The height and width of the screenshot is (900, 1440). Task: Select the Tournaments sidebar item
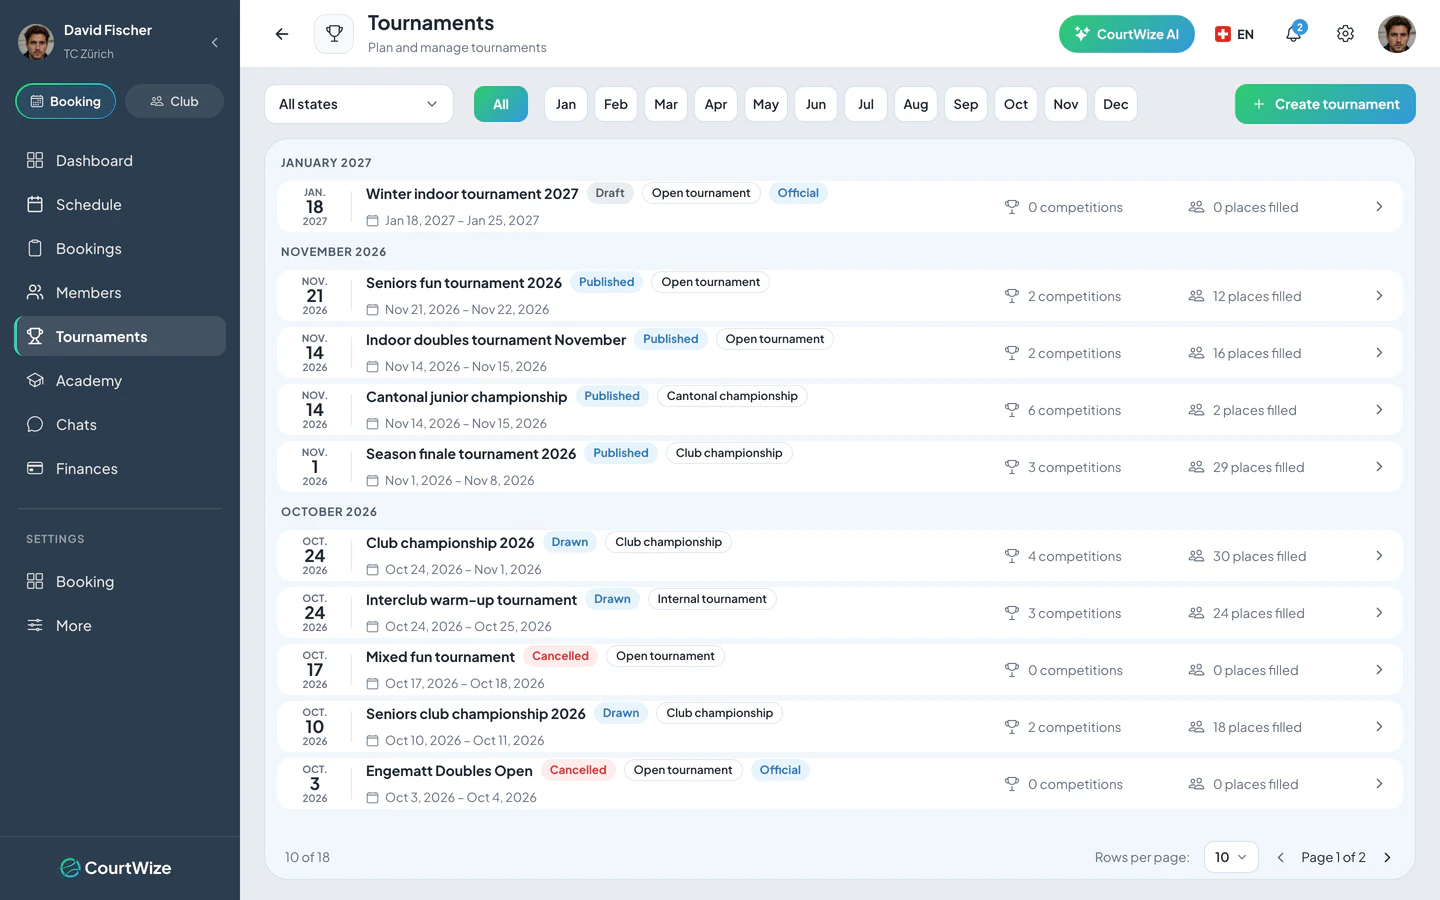pos(120,337)
